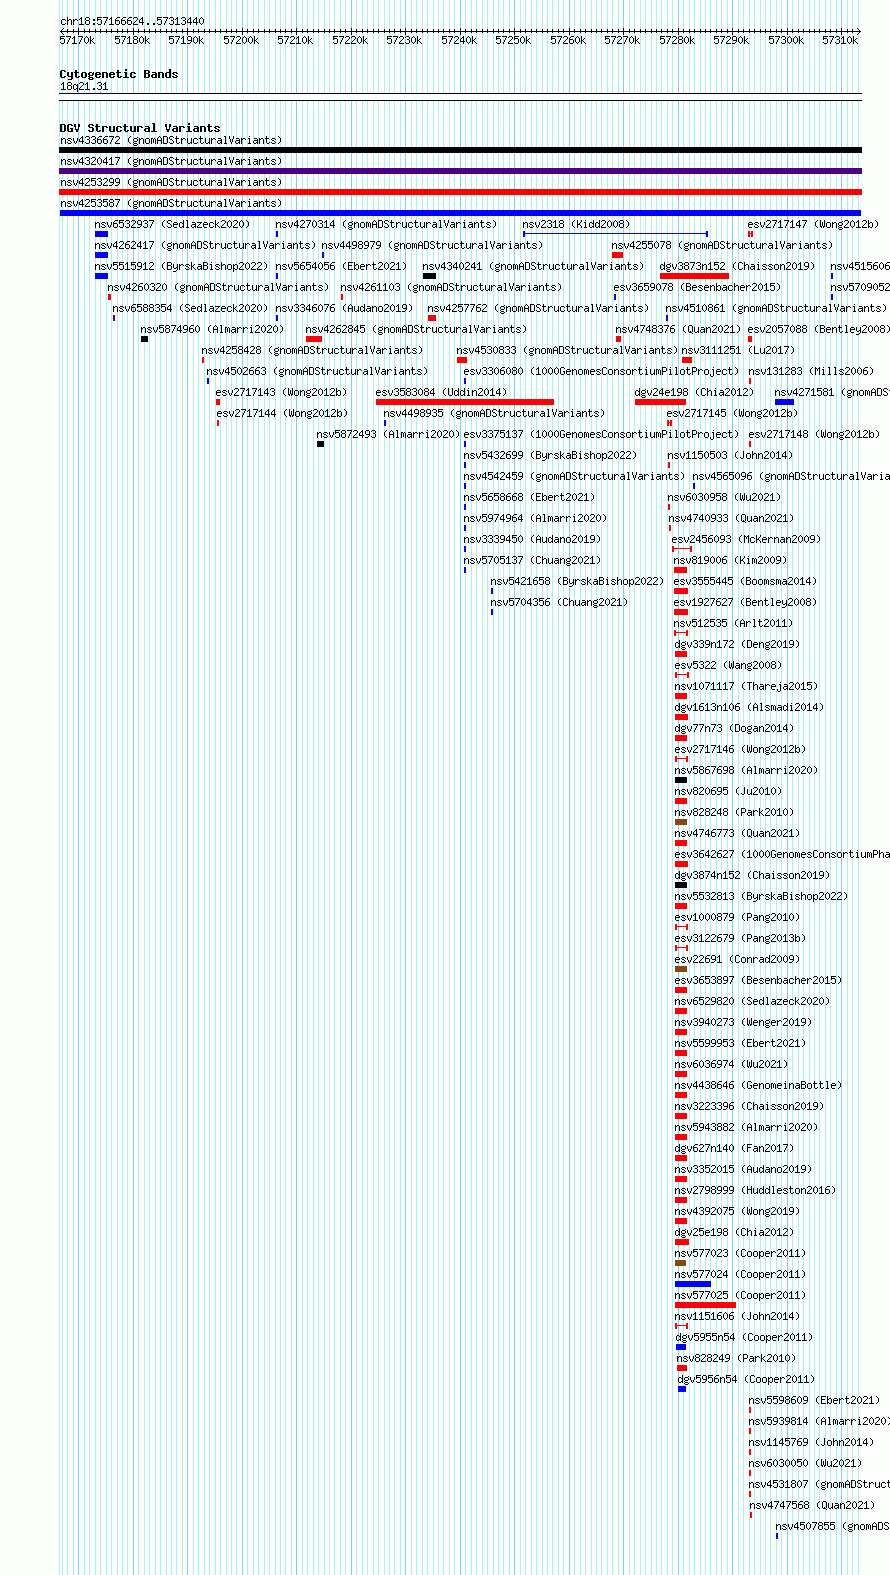
Task: Select esv1000879 (Pang2010) label
Action: click(737, 917)
